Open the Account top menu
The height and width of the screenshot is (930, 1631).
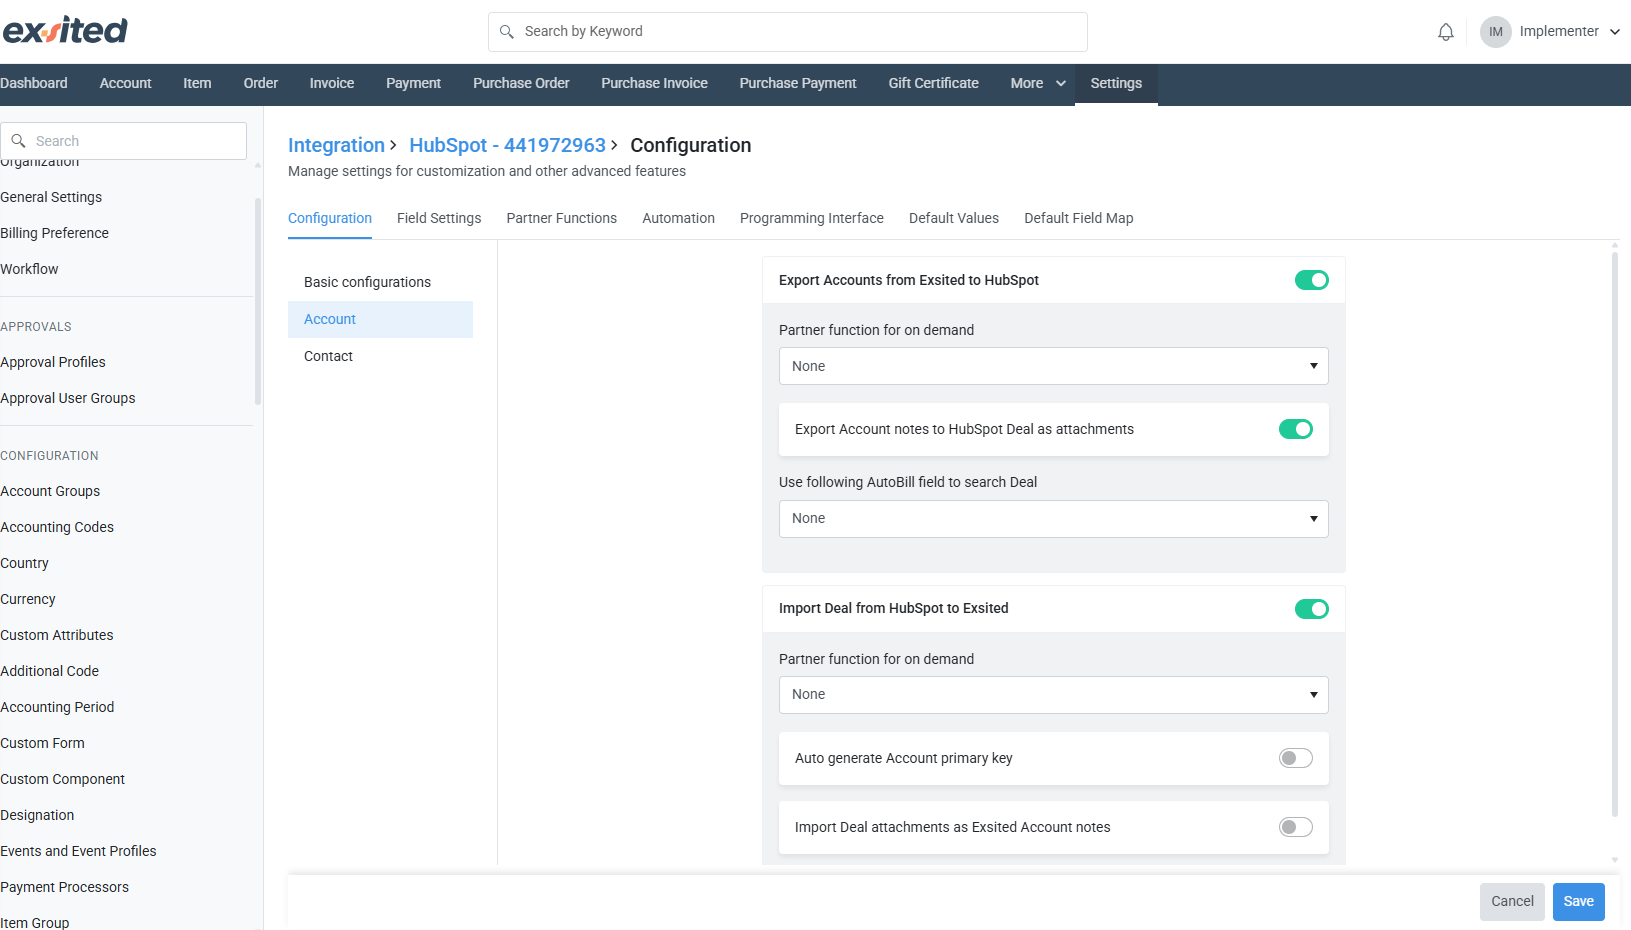125,84
